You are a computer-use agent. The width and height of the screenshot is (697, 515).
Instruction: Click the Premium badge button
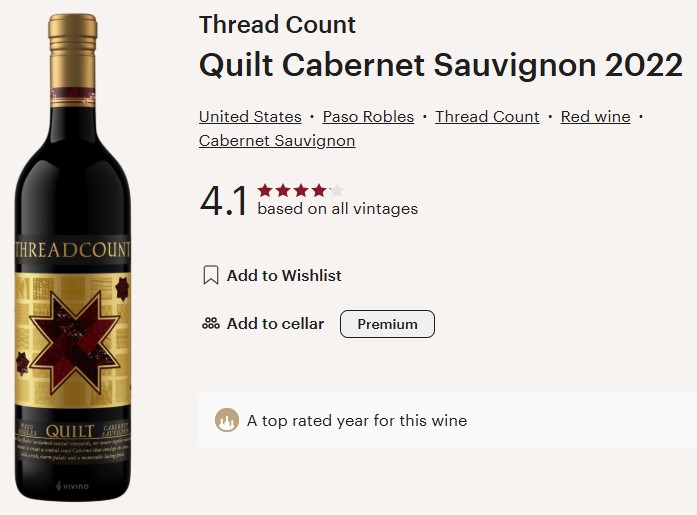click(x=387, y=324)
